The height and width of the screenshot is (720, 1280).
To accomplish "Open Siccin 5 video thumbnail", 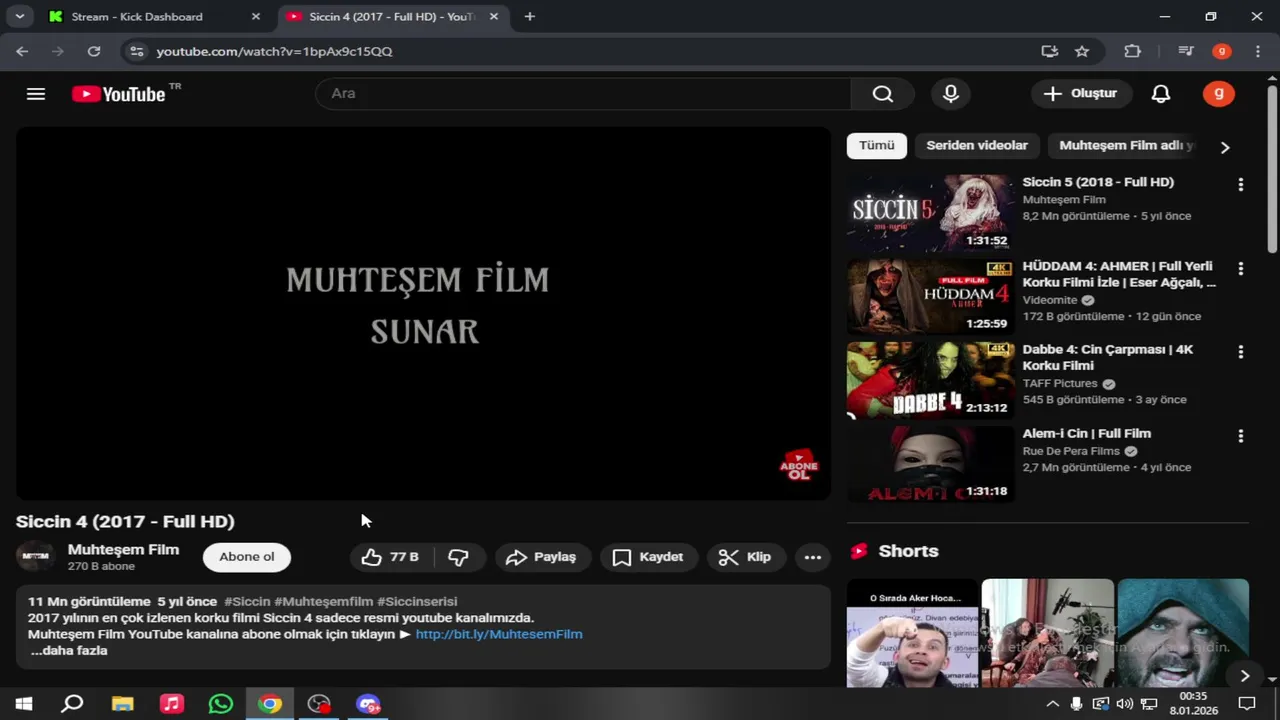I will 930,212.
